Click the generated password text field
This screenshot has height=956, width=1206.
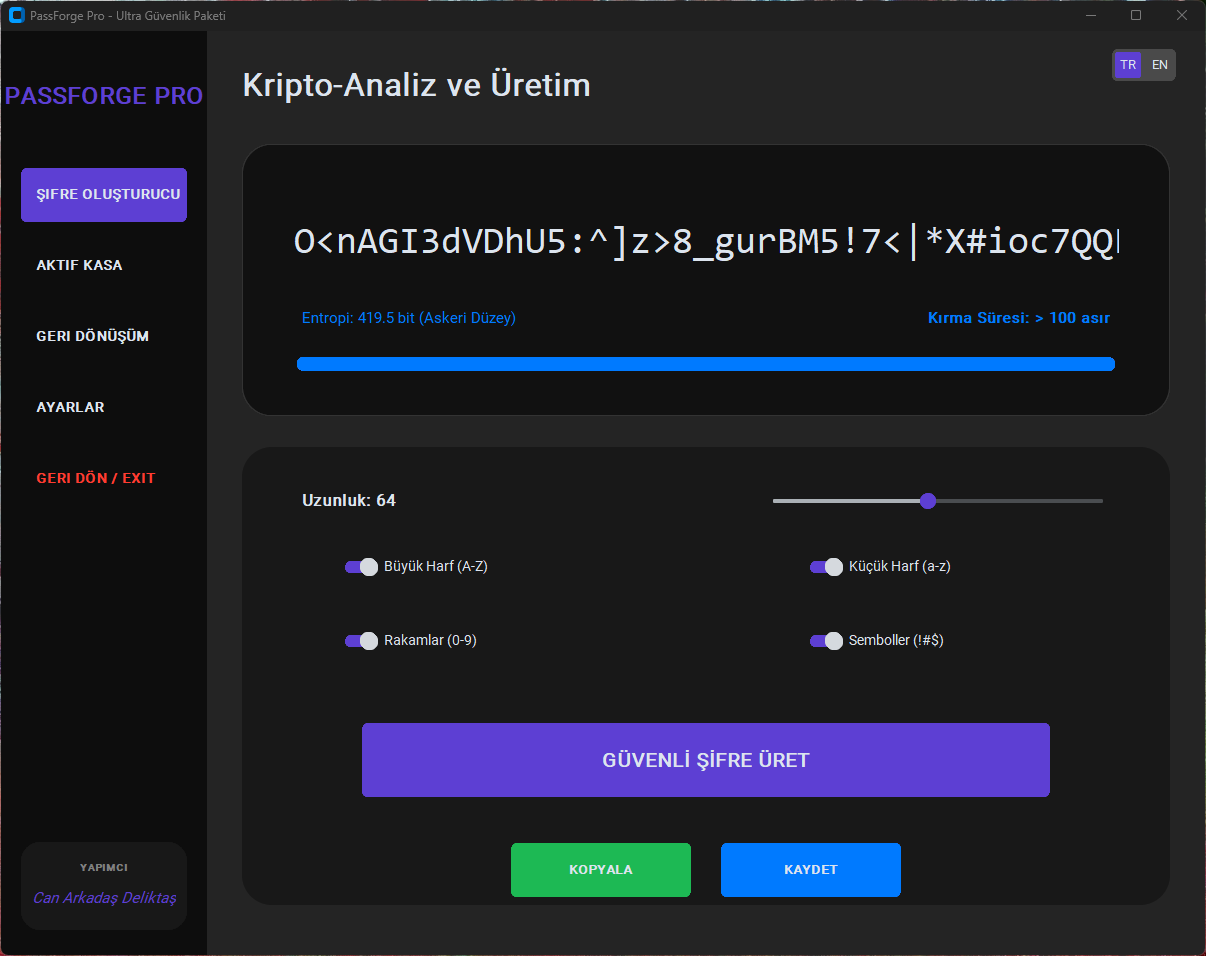[706, 242]
